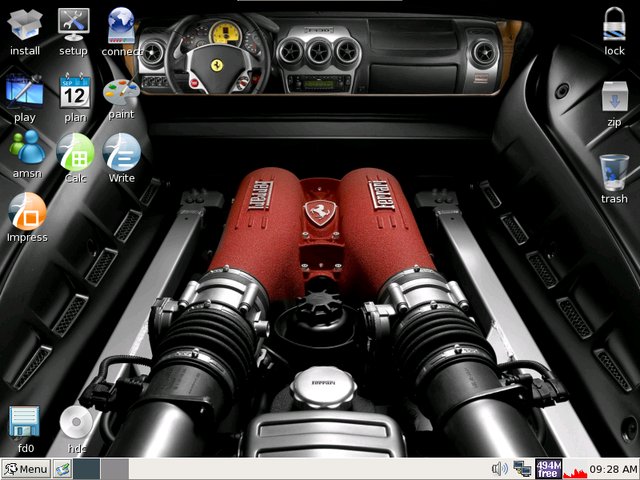Launch the paint application icon

tap(121, 91)
